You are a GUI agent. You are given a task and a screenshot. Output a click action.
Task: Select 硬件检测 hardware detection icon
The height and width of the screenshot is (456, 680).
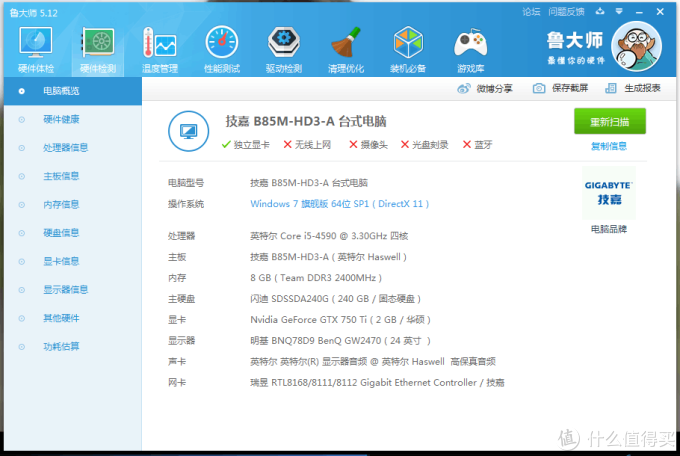[98, 49]
